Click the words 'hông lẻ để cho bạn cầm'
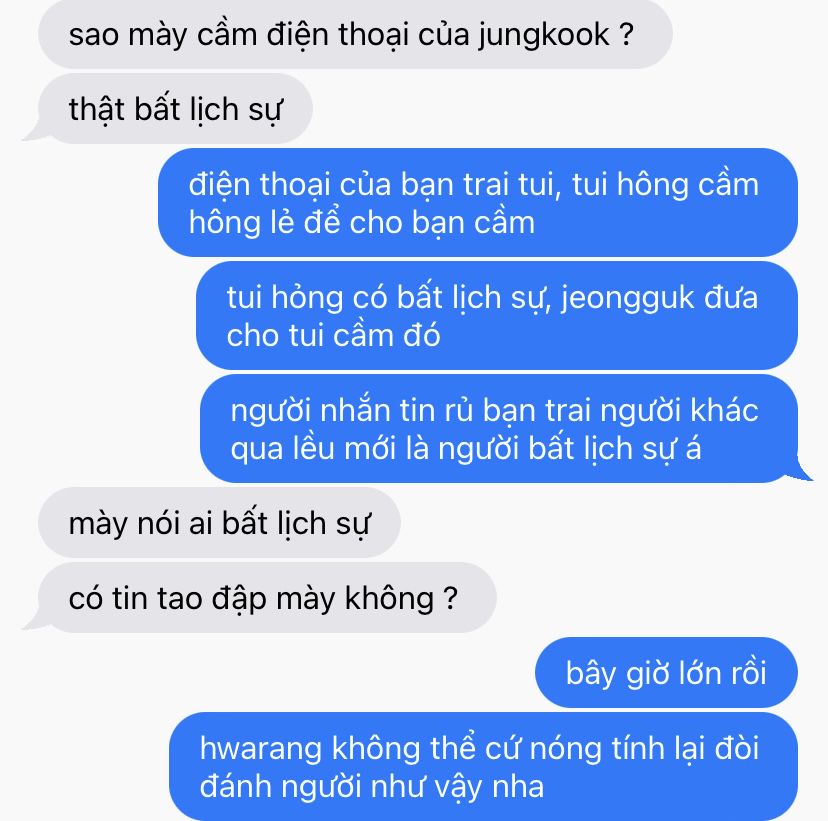 (362, 222)
